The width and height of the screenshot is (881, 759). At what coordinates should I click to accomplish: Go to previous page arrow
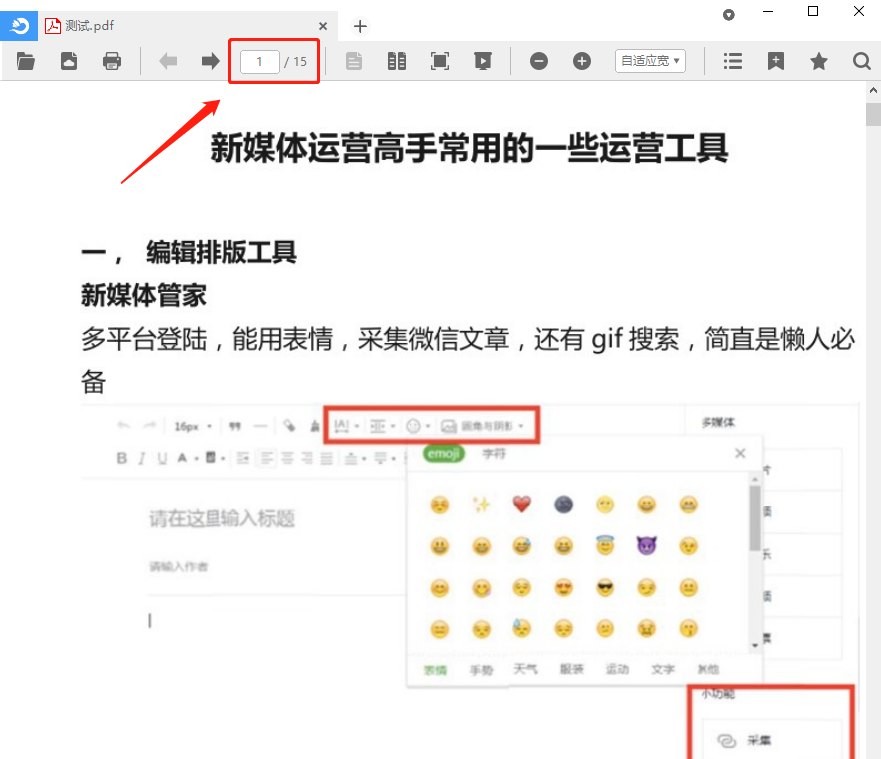click(168, 61)
